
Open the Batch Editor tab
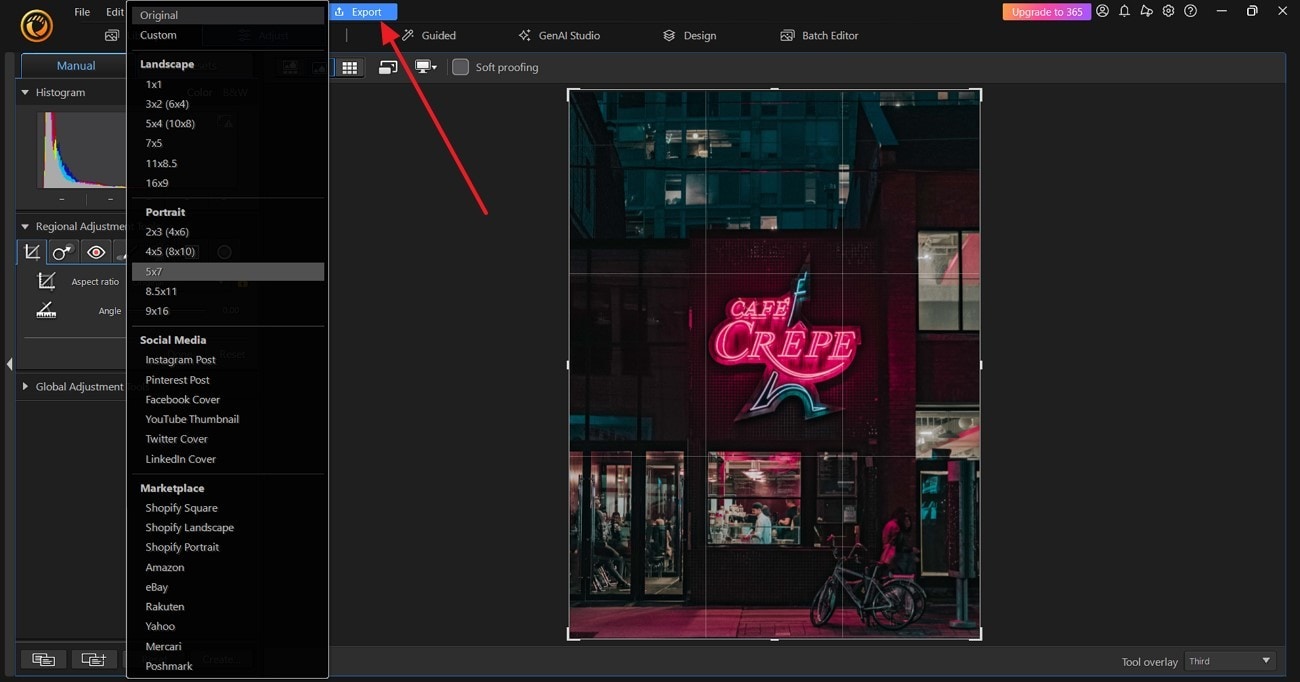[819, 35]
